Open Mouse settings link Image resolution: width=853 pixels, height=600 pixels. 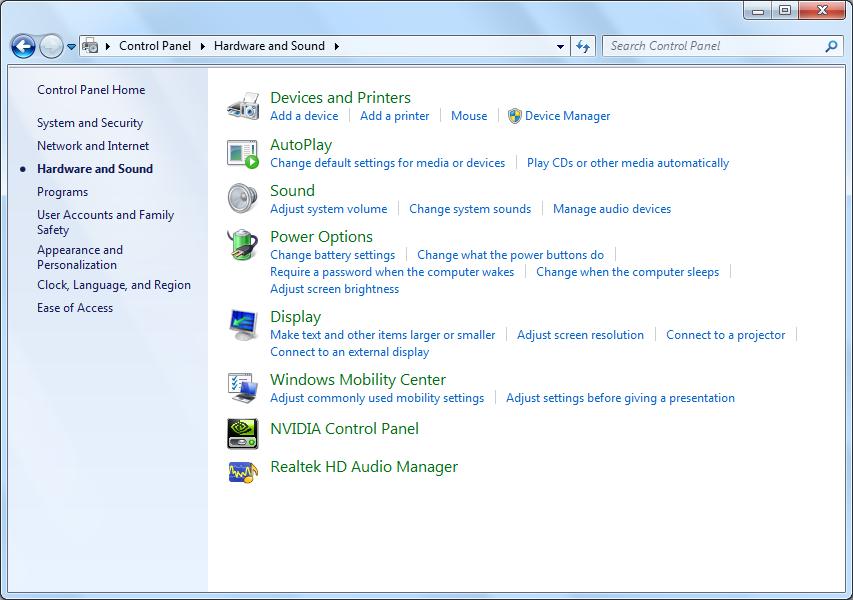pos(469,116)
